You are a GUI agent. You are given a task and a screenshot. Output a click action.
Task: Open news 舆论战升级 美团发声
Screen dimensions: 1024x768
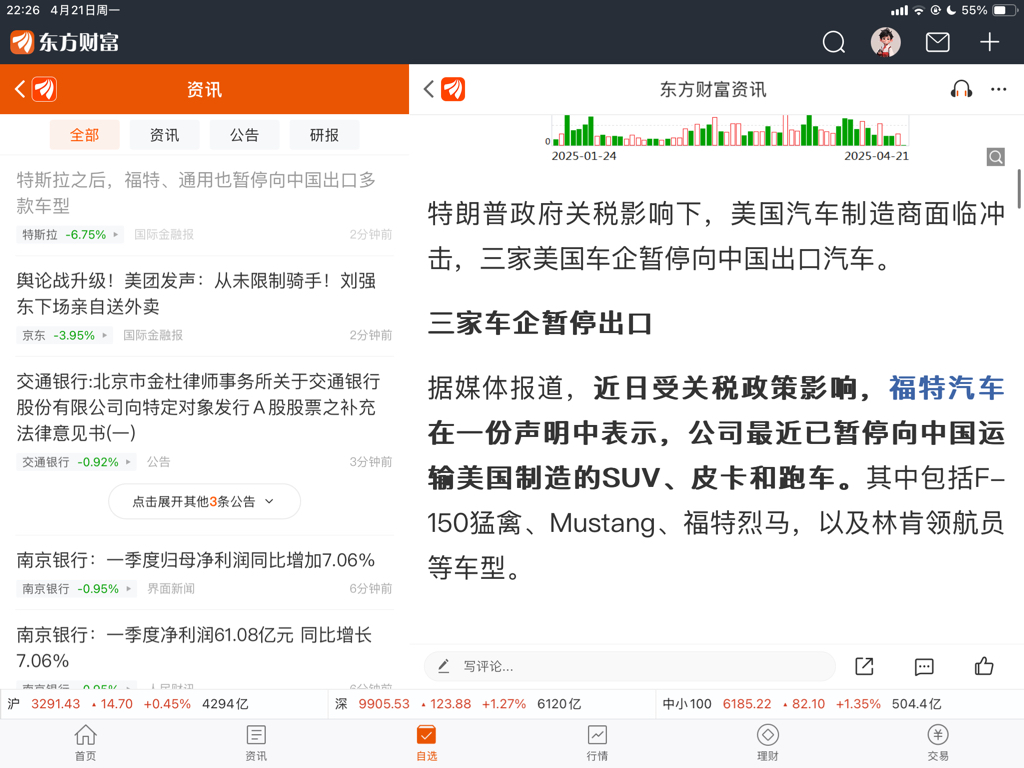[196, 293]
